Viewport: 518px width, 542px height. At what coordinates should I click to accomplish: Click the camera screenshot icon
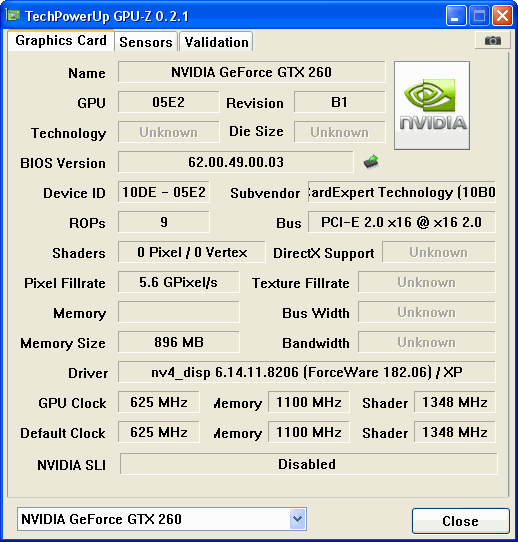click(493, 40)
